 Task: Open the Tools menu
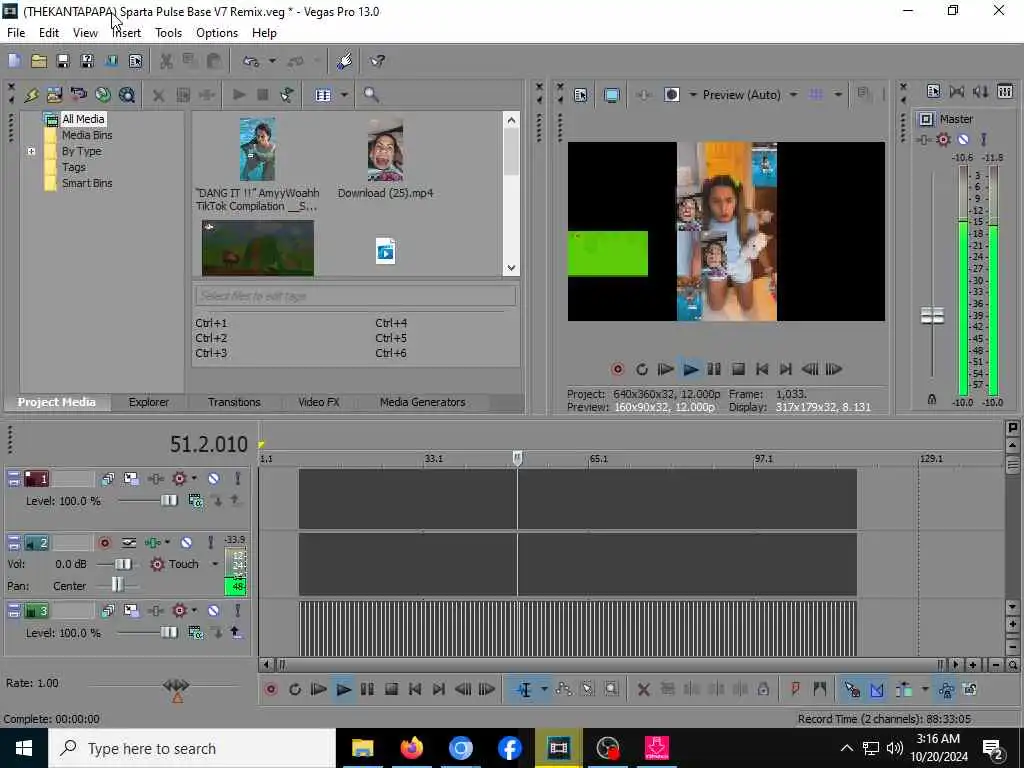point(168,33)
